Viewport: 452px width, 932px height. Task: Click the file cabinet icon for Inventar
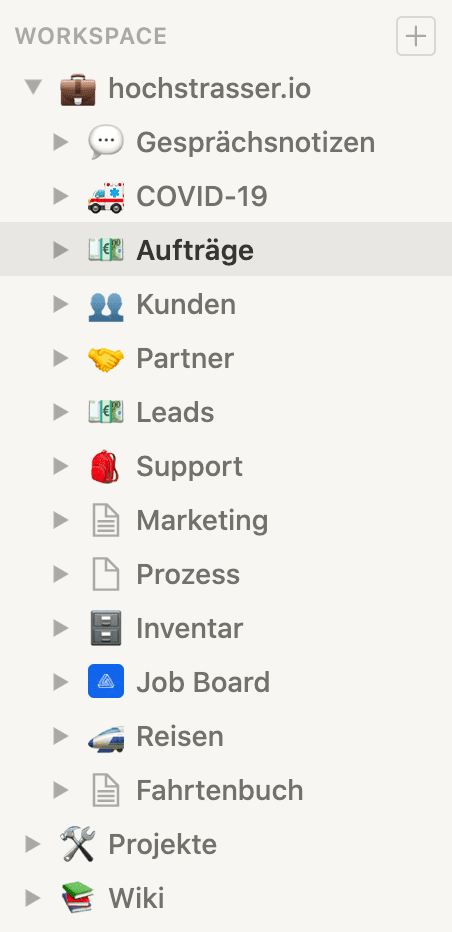point(106,628)
